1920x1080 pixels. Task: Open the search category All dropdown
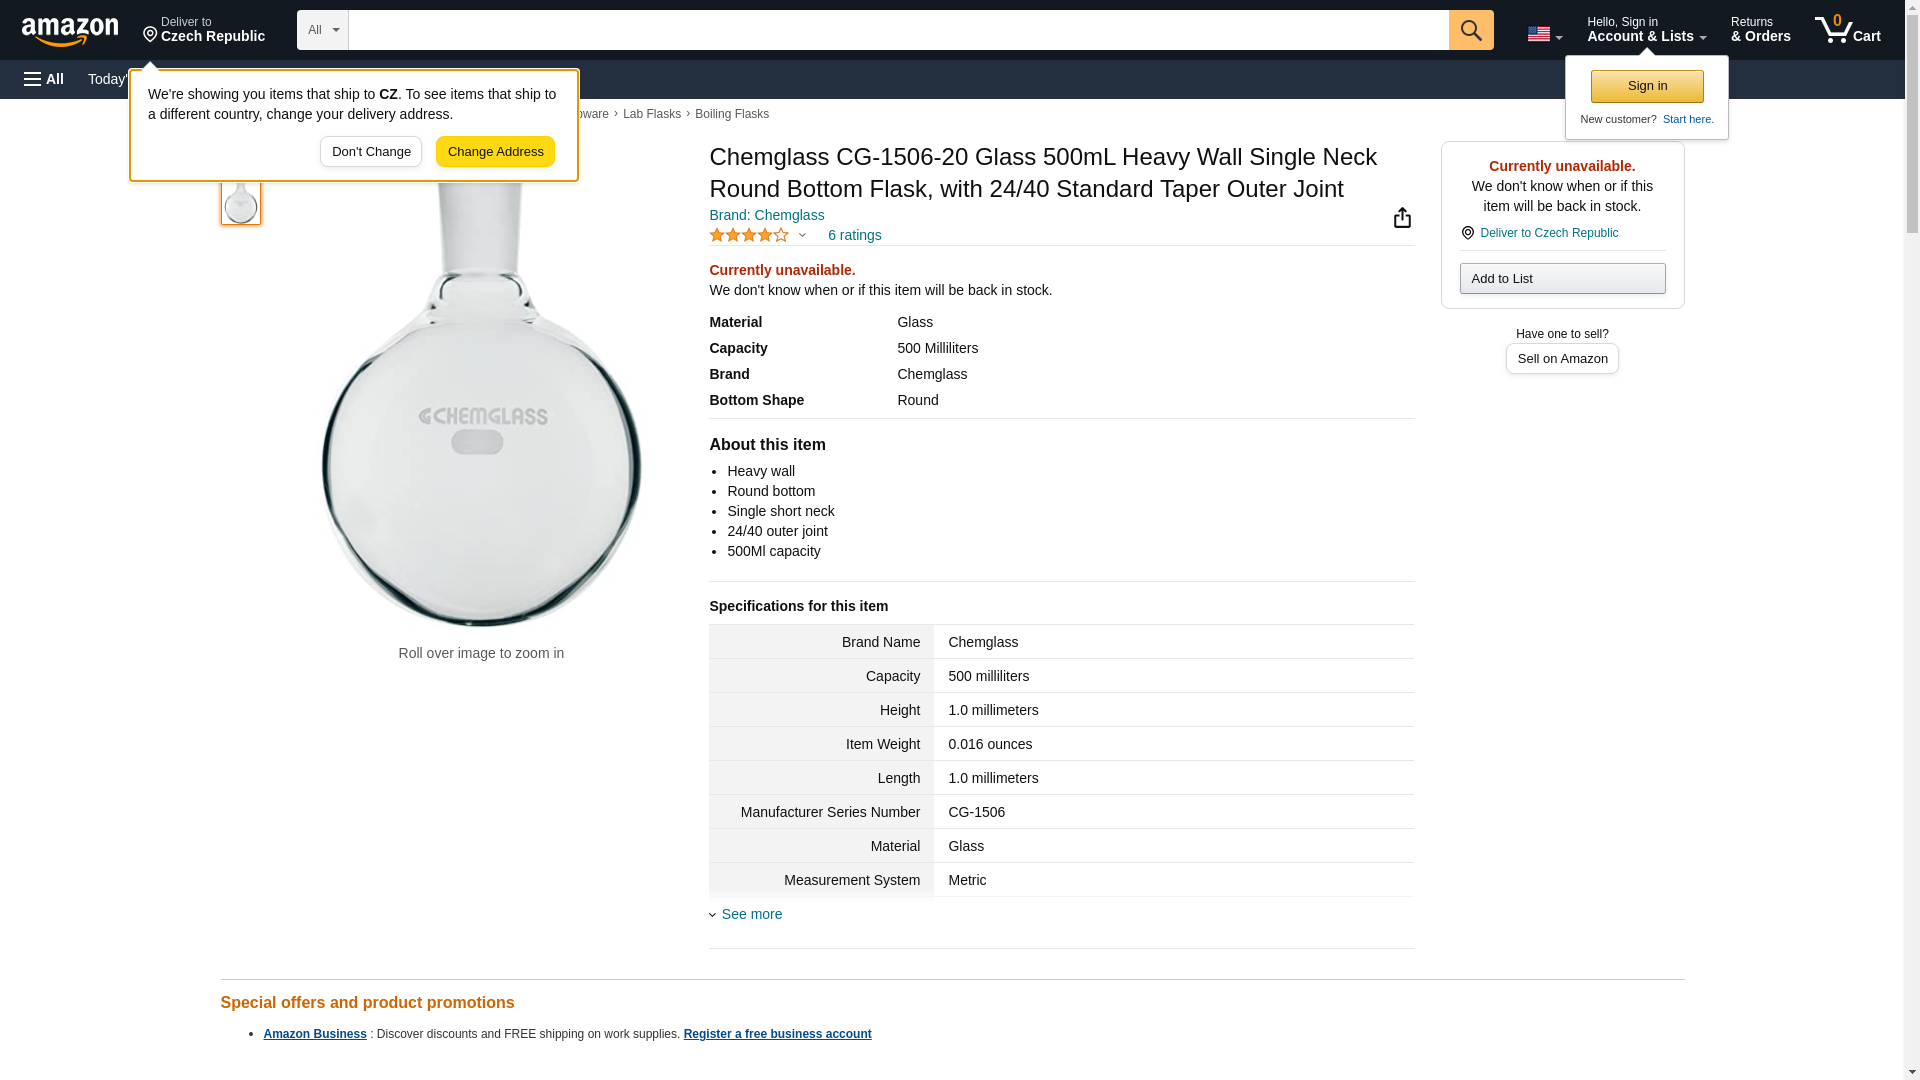point(322,30)
